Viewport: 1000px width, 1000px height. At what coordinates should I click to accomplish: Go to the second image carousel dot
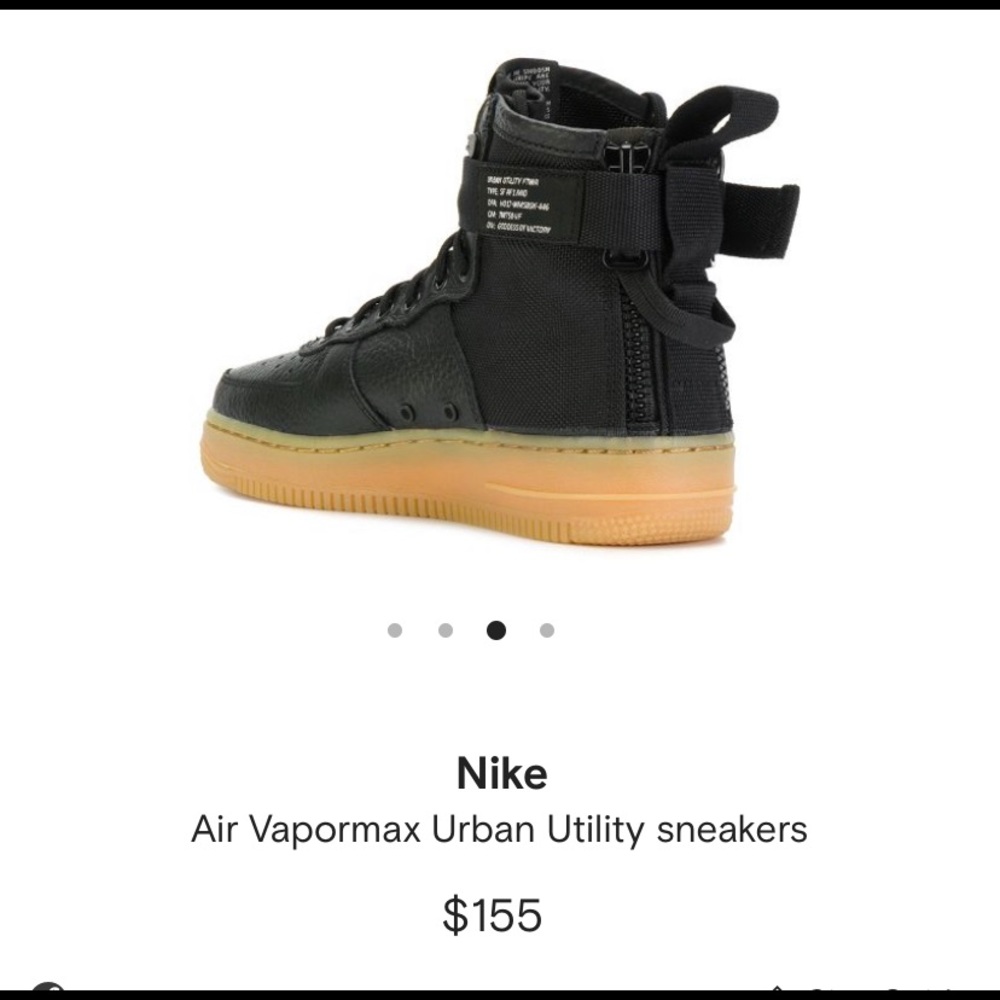click(446, 630)
